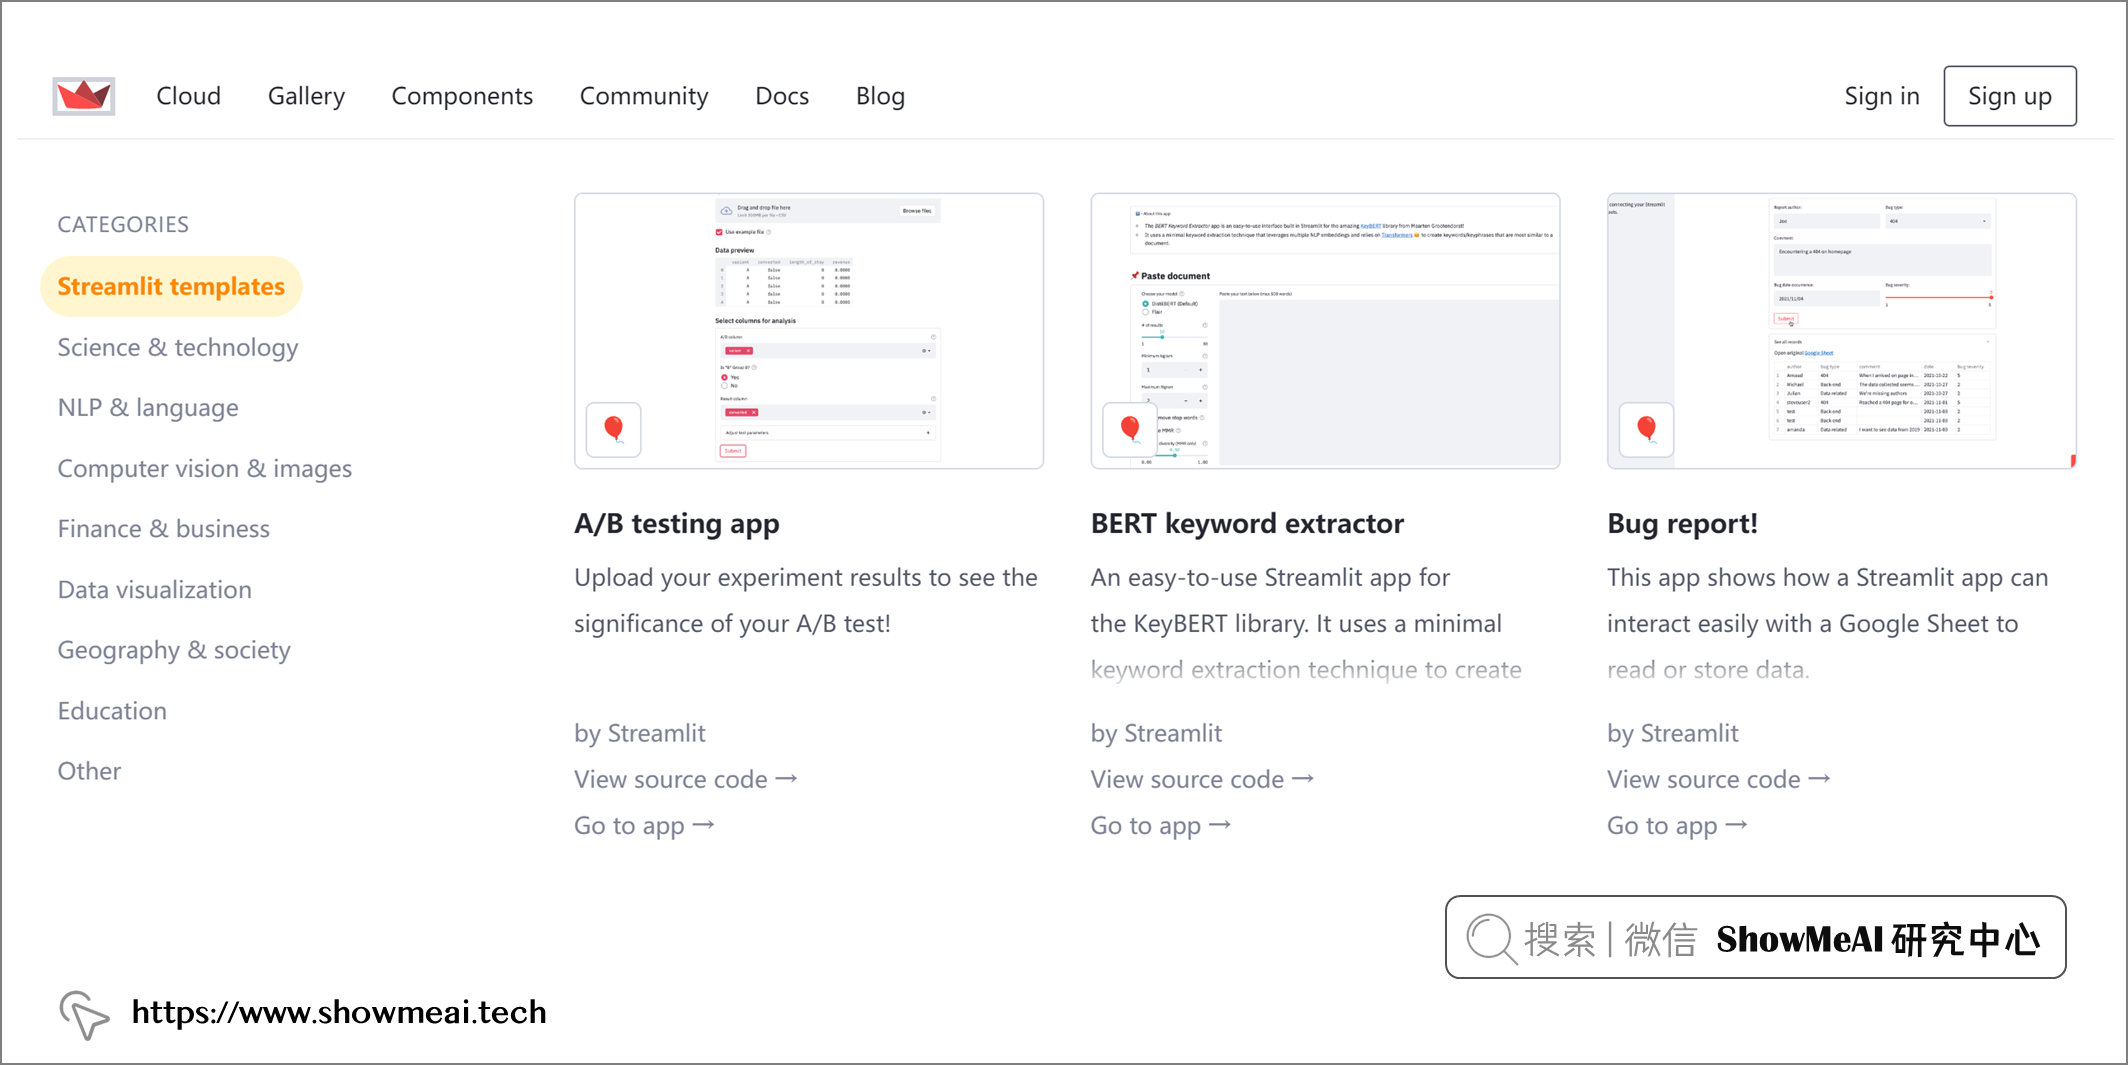Click the Streamlit crown logo

click(84, 96)
